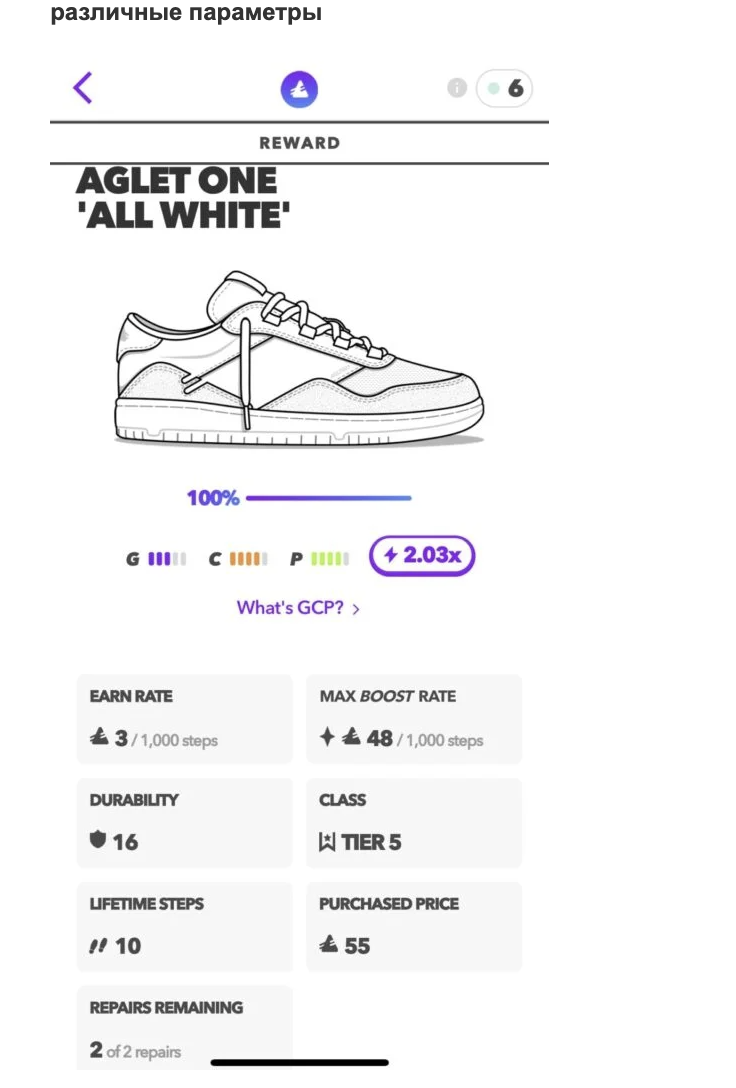Tap the Repairs Remaining card

pos(185,1030)
